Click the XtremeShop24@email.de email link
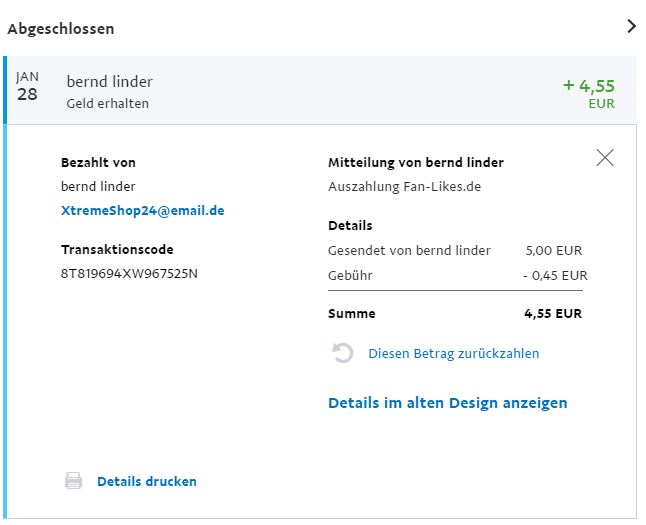This screenshot has width=646, height=525. pos(142,211)
